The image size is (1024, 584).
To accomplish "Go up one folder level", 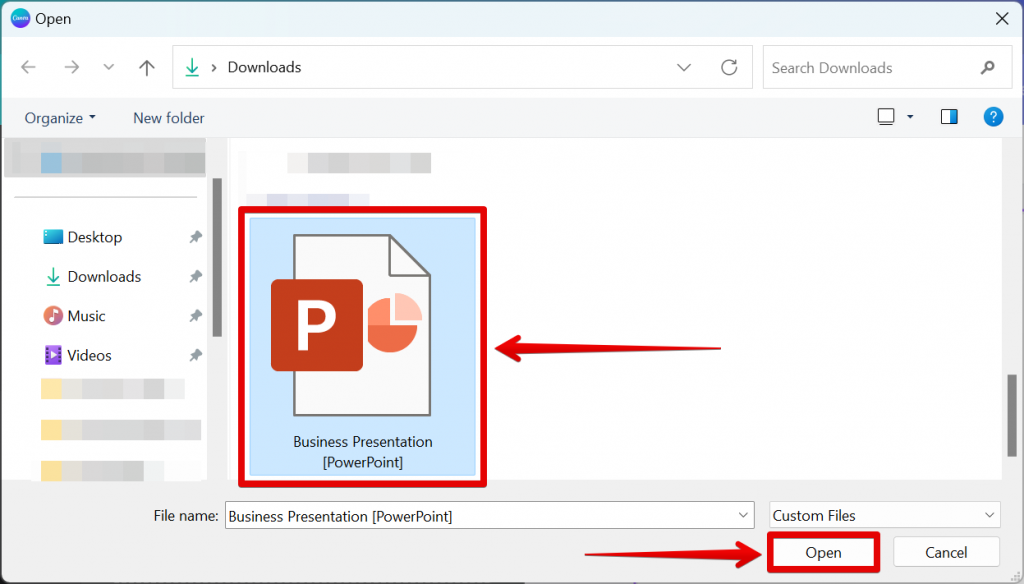I will pyautogui.click(x=147, y=68).
